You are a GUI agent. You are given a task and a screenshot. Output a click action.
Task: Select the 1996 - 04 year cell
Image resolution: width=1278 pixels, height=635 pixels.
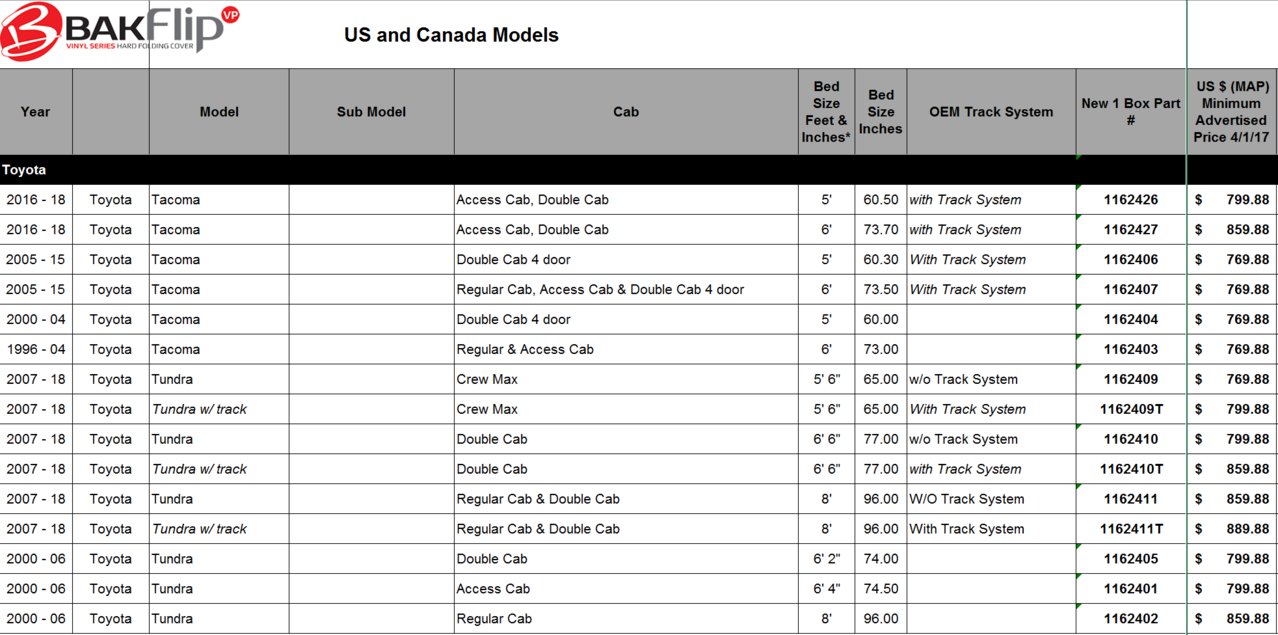[36, 349]
